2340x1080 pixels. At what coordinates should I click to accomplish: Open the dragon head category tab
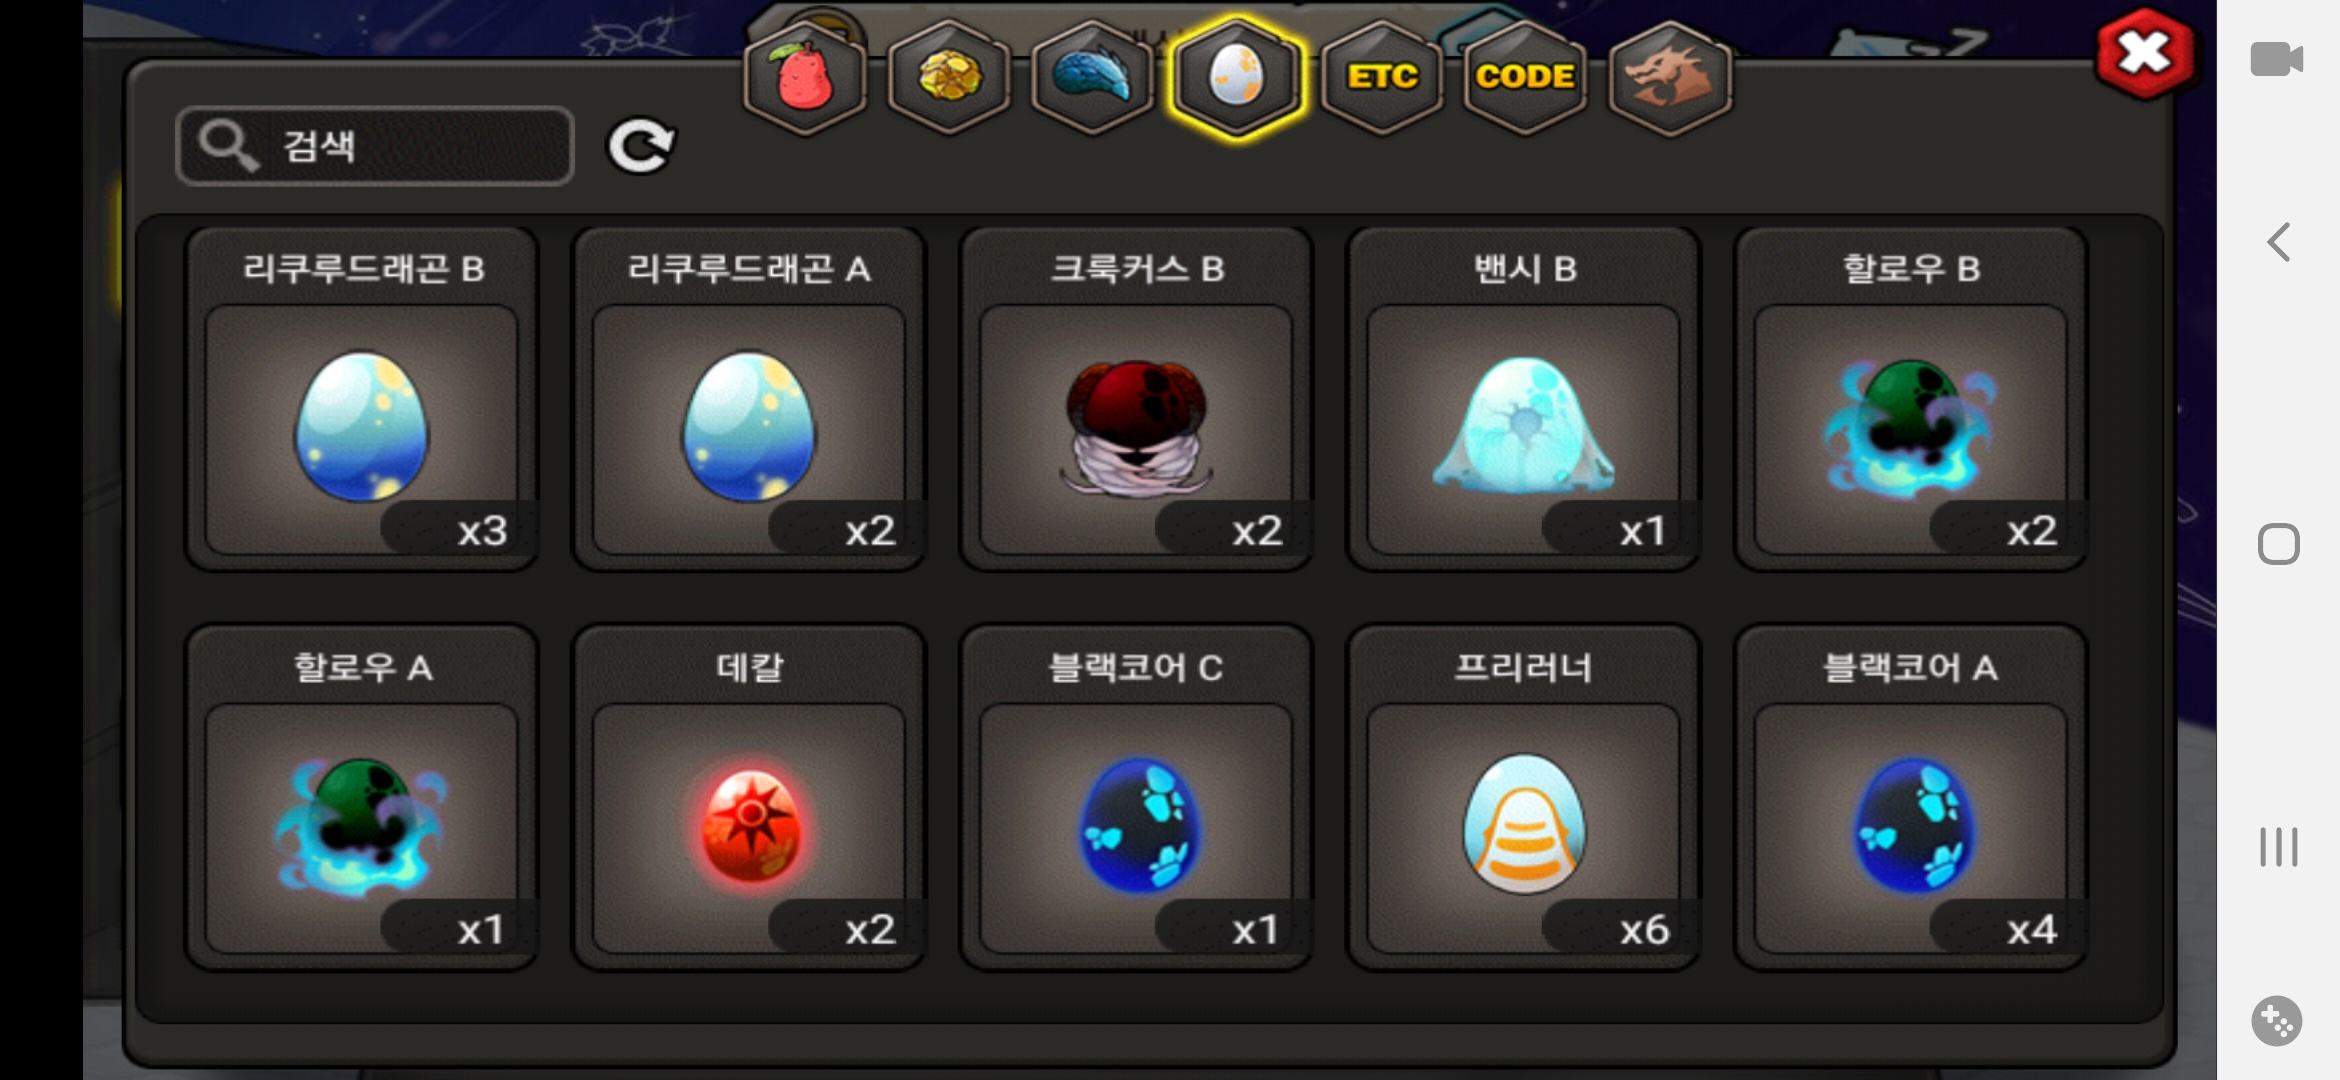tap(1670, 77)
